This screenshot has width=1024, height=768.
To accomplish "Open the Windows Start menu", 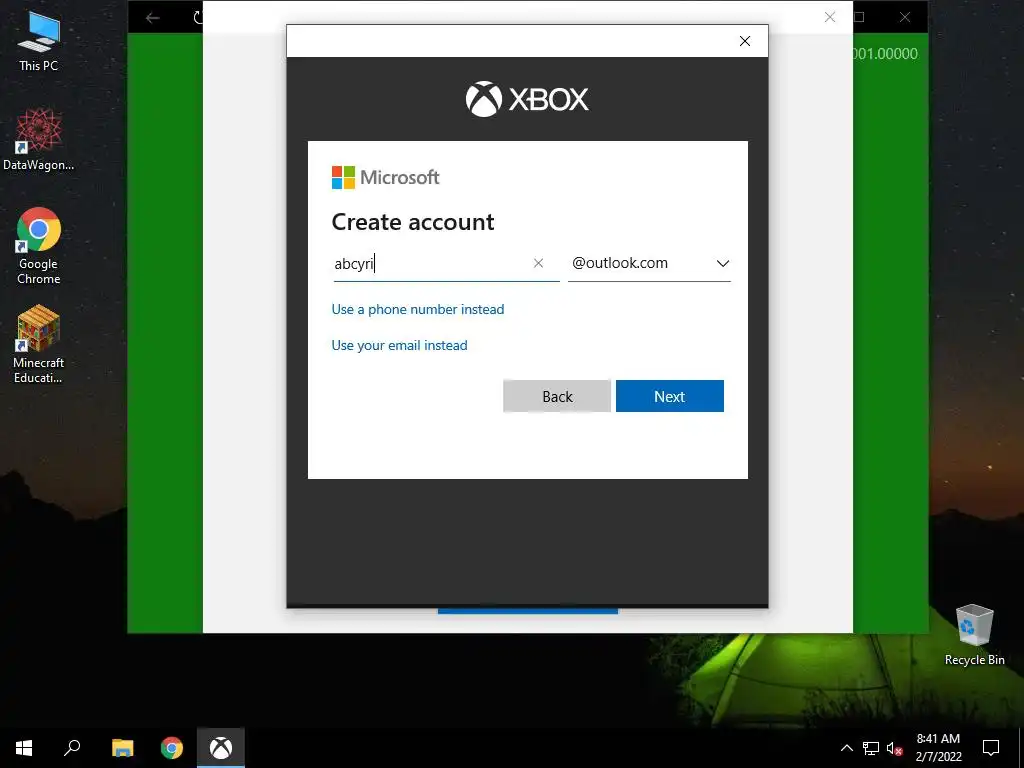I will [24, 748].
